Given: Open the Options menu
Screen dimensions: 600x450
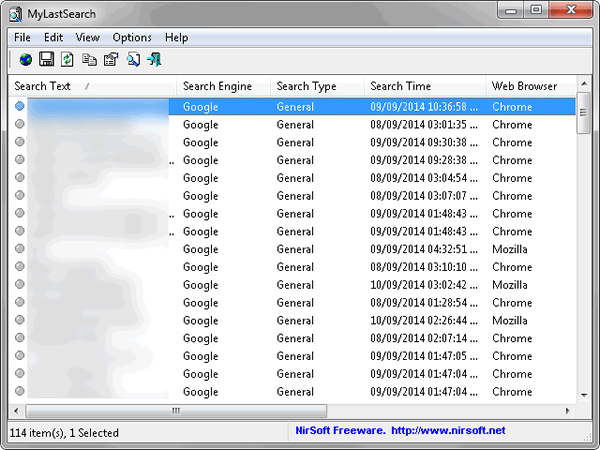Looking at the screenshot, I should pyautogui.click(x=132, y=38).
